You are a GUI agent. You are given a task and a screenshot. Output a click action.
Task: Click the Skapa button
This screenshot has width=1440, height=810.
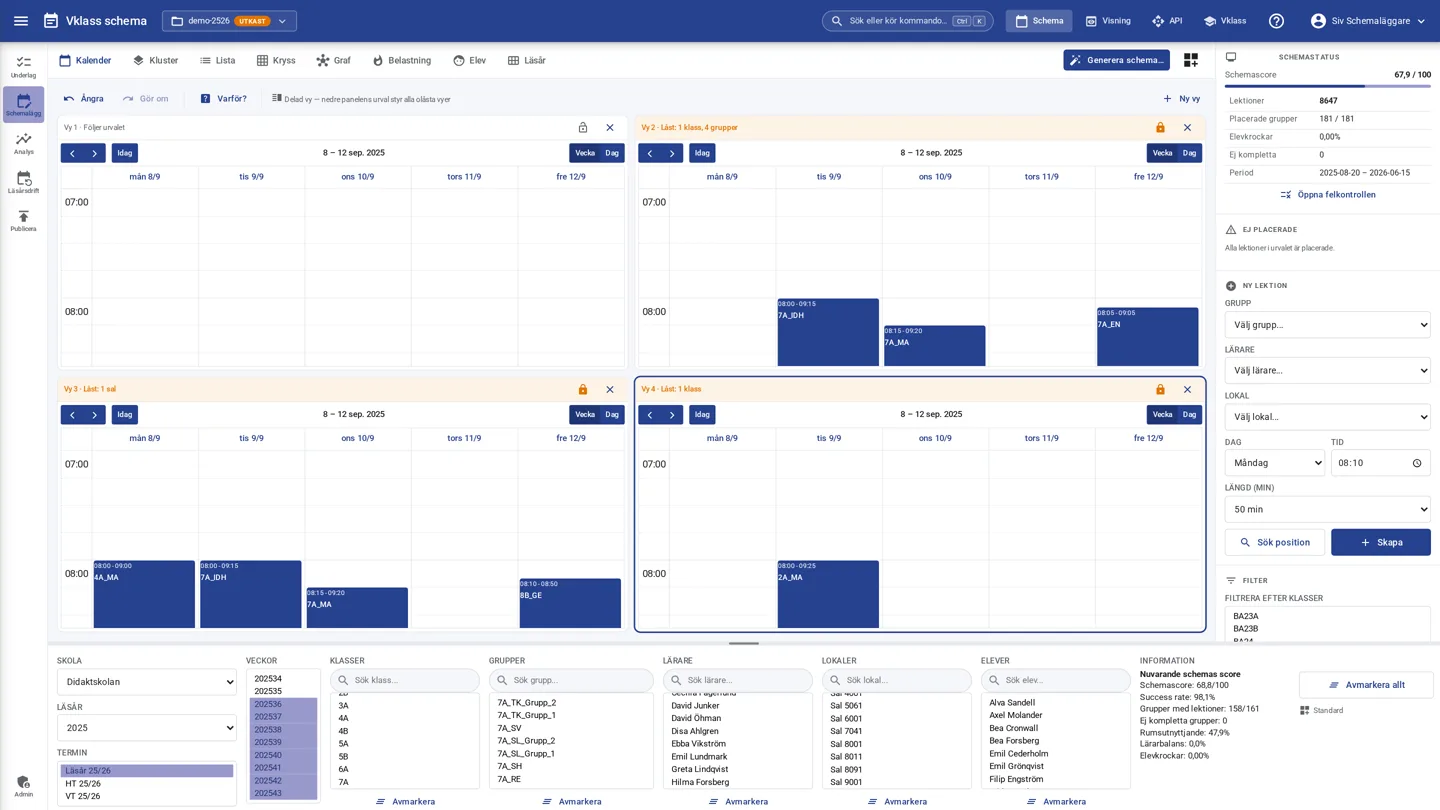(x=1380, y=542)
